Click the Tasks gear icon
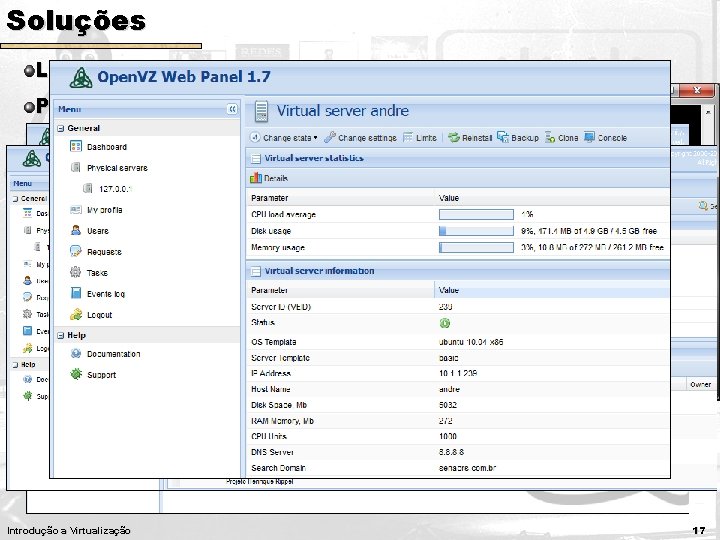Image resolution: width=720 pixels, height=540 pixels. 76,272
